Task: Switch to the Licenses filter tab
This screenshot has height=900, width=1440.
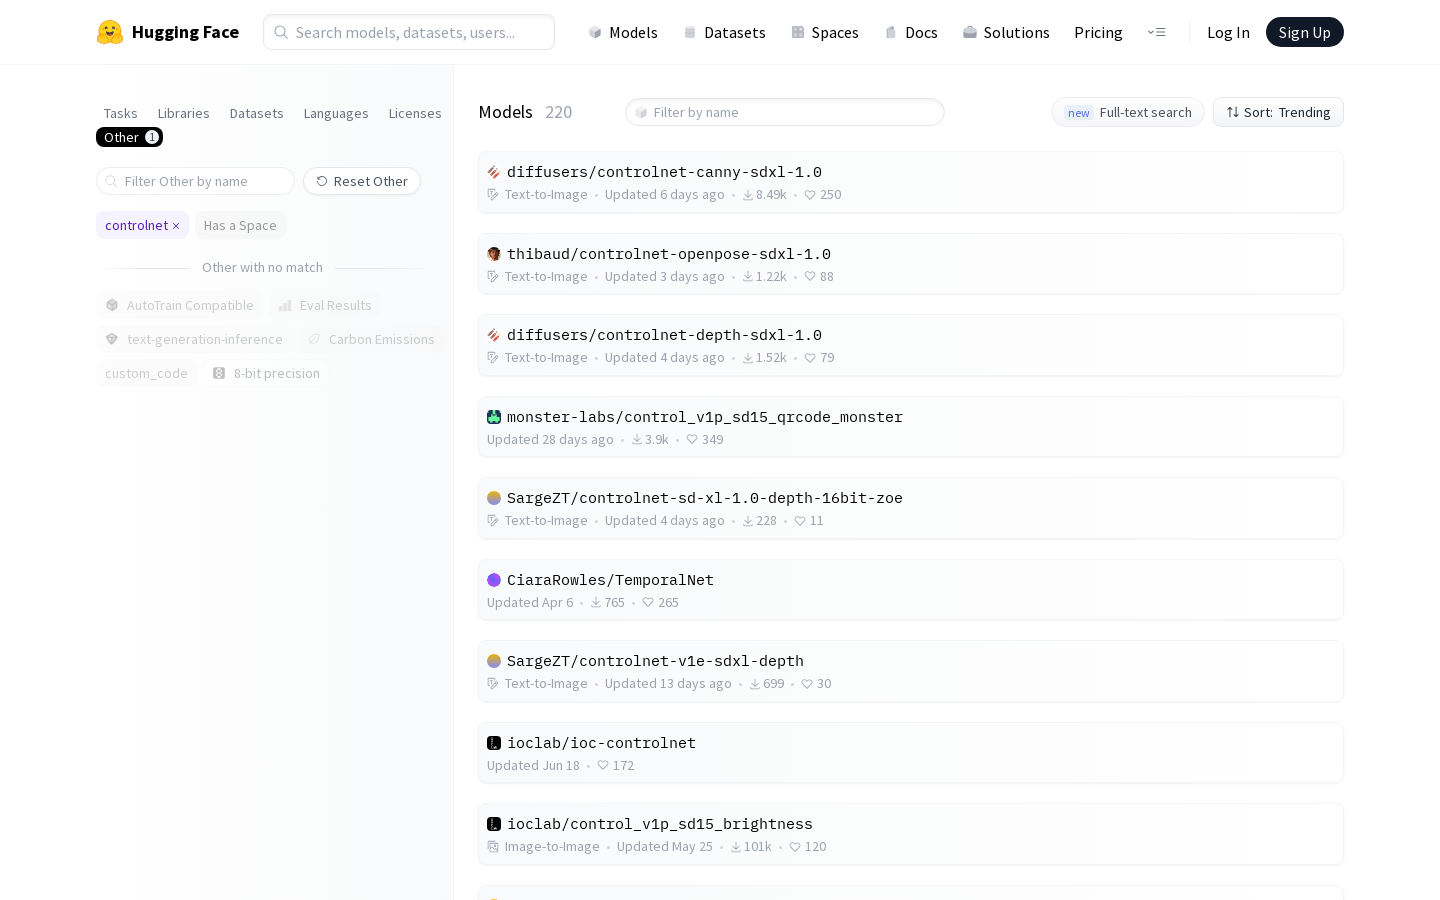Action: coord(415,113)
